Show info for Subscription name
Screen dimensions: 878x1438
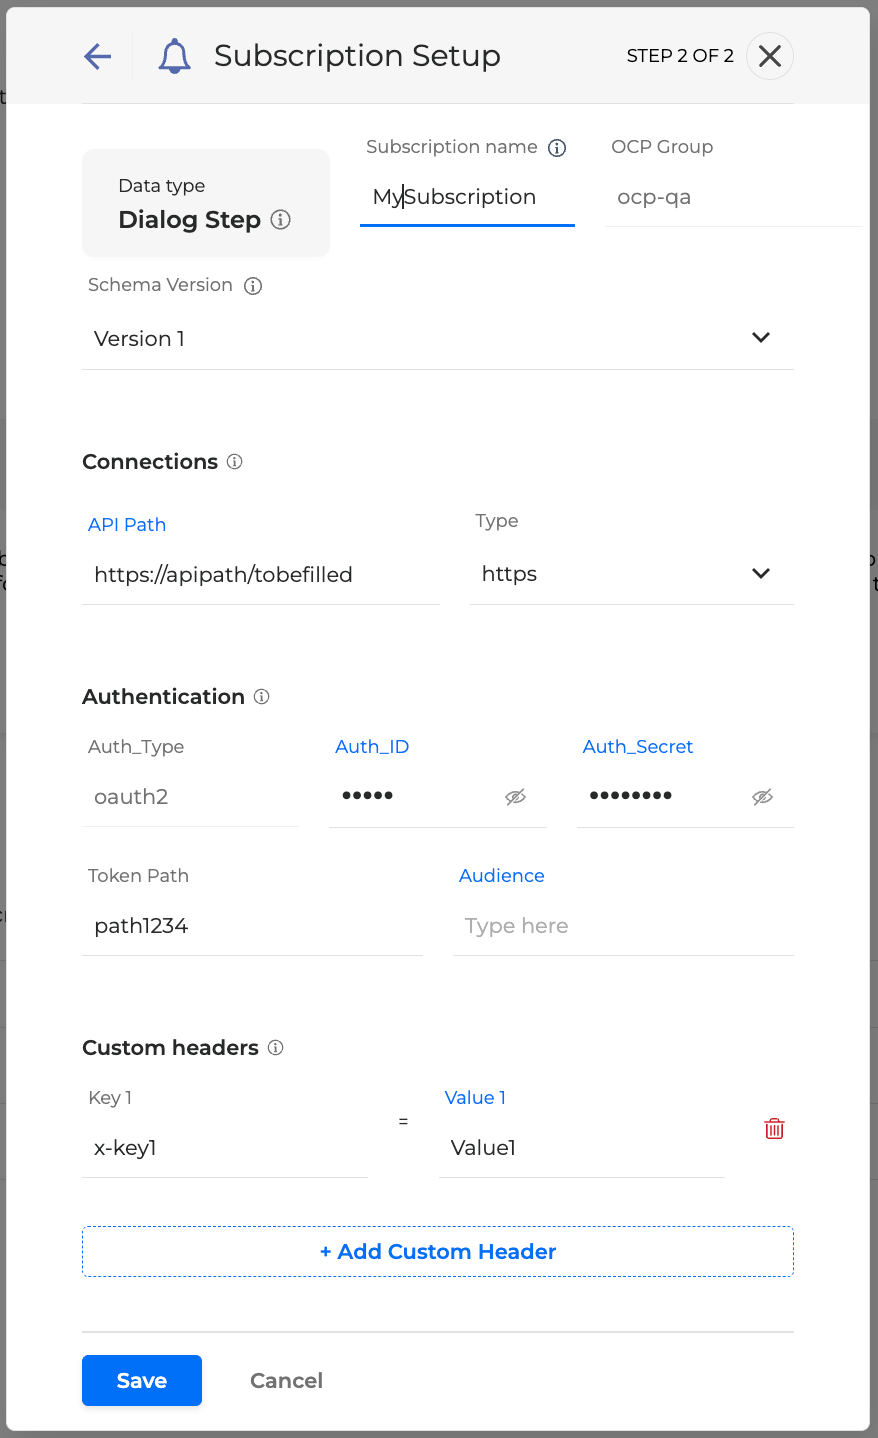pyautogui.click(x=557, y=148)
